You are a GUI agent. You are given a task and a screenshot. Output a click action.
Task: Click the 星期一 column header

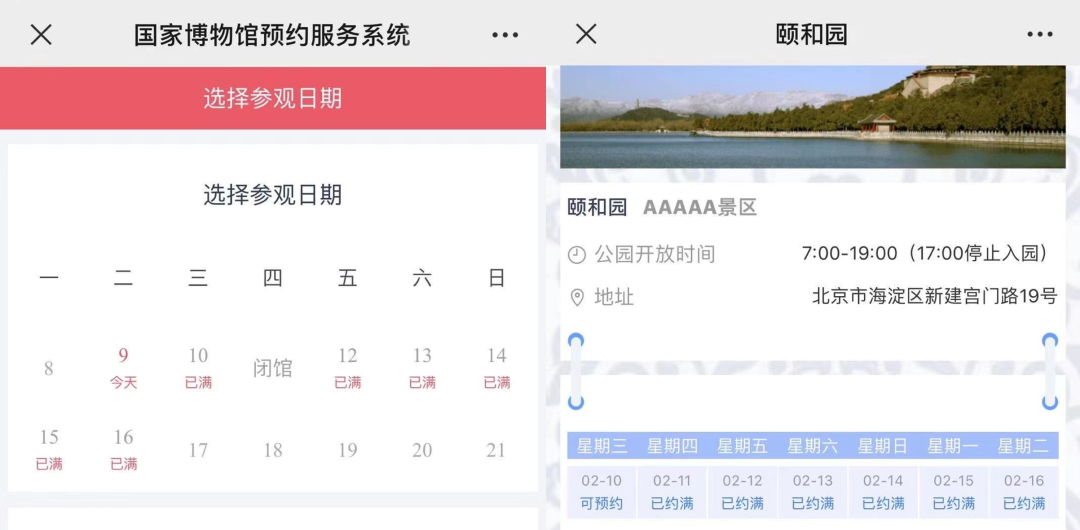pos(953,446)
